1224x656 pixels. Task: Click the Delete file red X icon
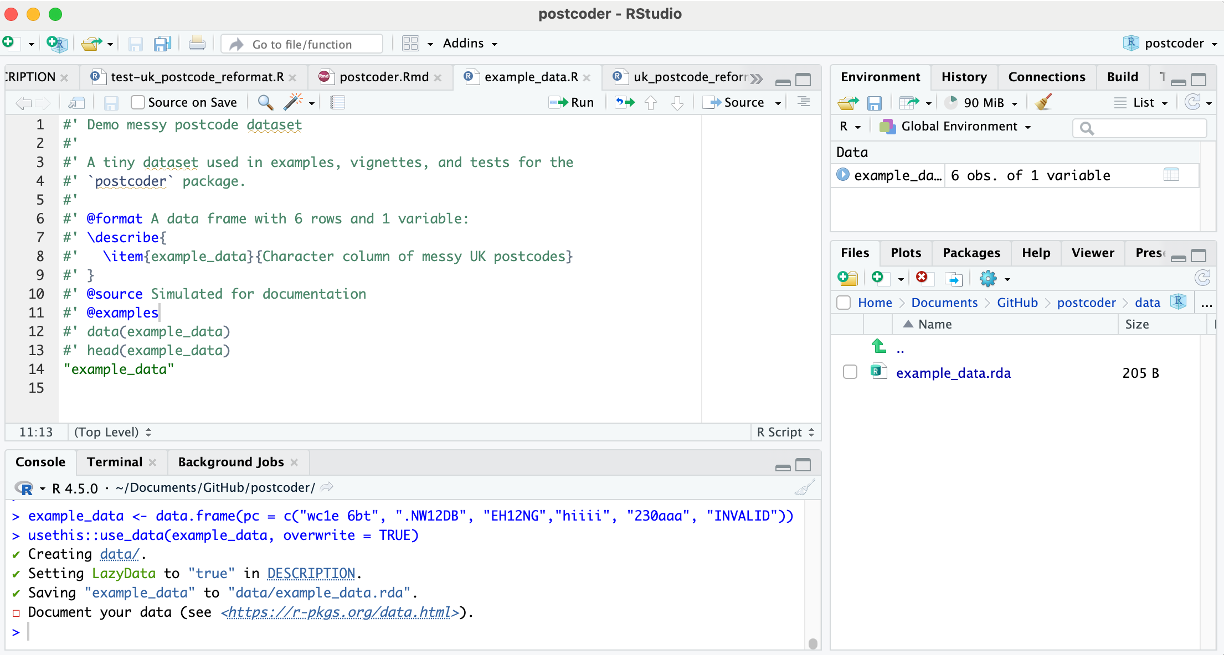[x=922, y=278]
